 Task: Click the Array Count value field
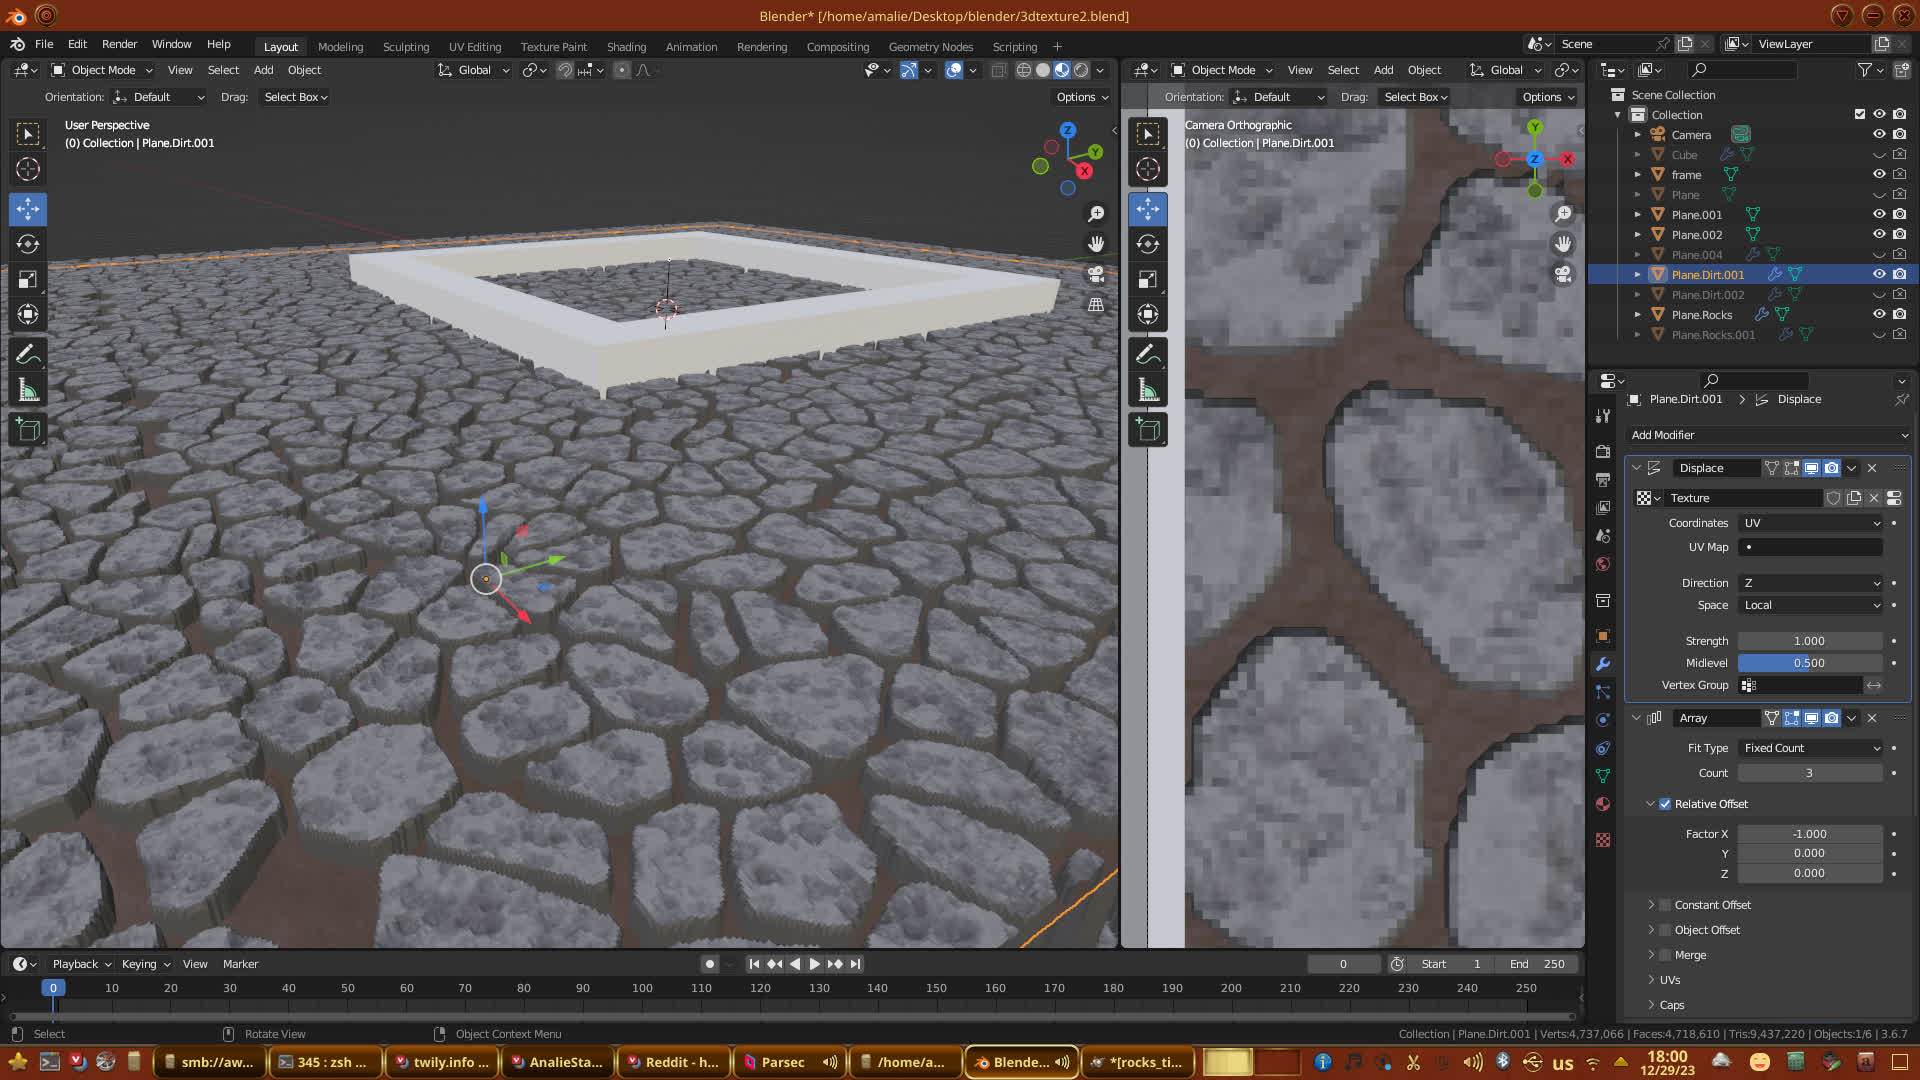coord(1809,773)
